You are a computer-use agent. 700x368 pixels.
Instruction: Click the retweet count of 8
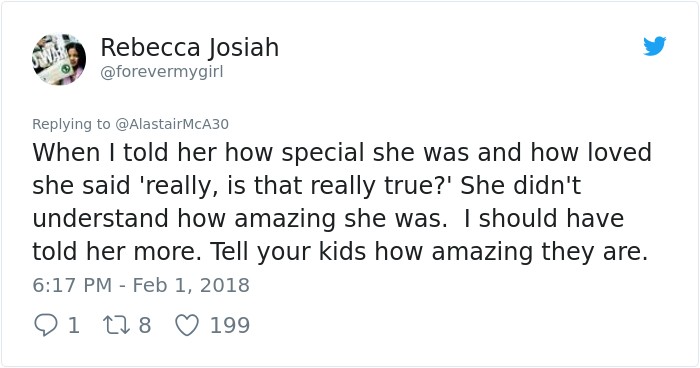(145, 325)
